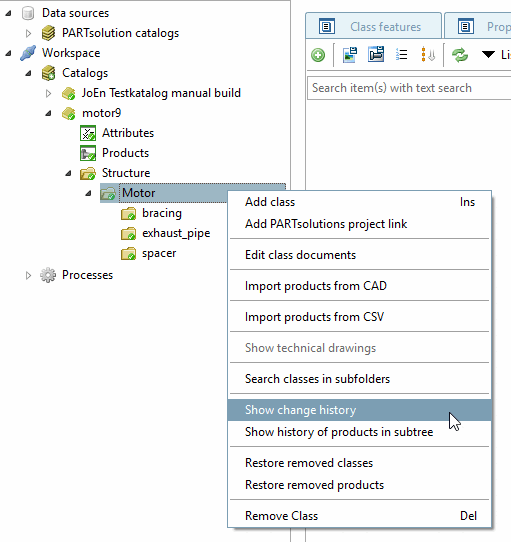Expand the Processes node
The image size is (511, 542).
coord(28,275)
